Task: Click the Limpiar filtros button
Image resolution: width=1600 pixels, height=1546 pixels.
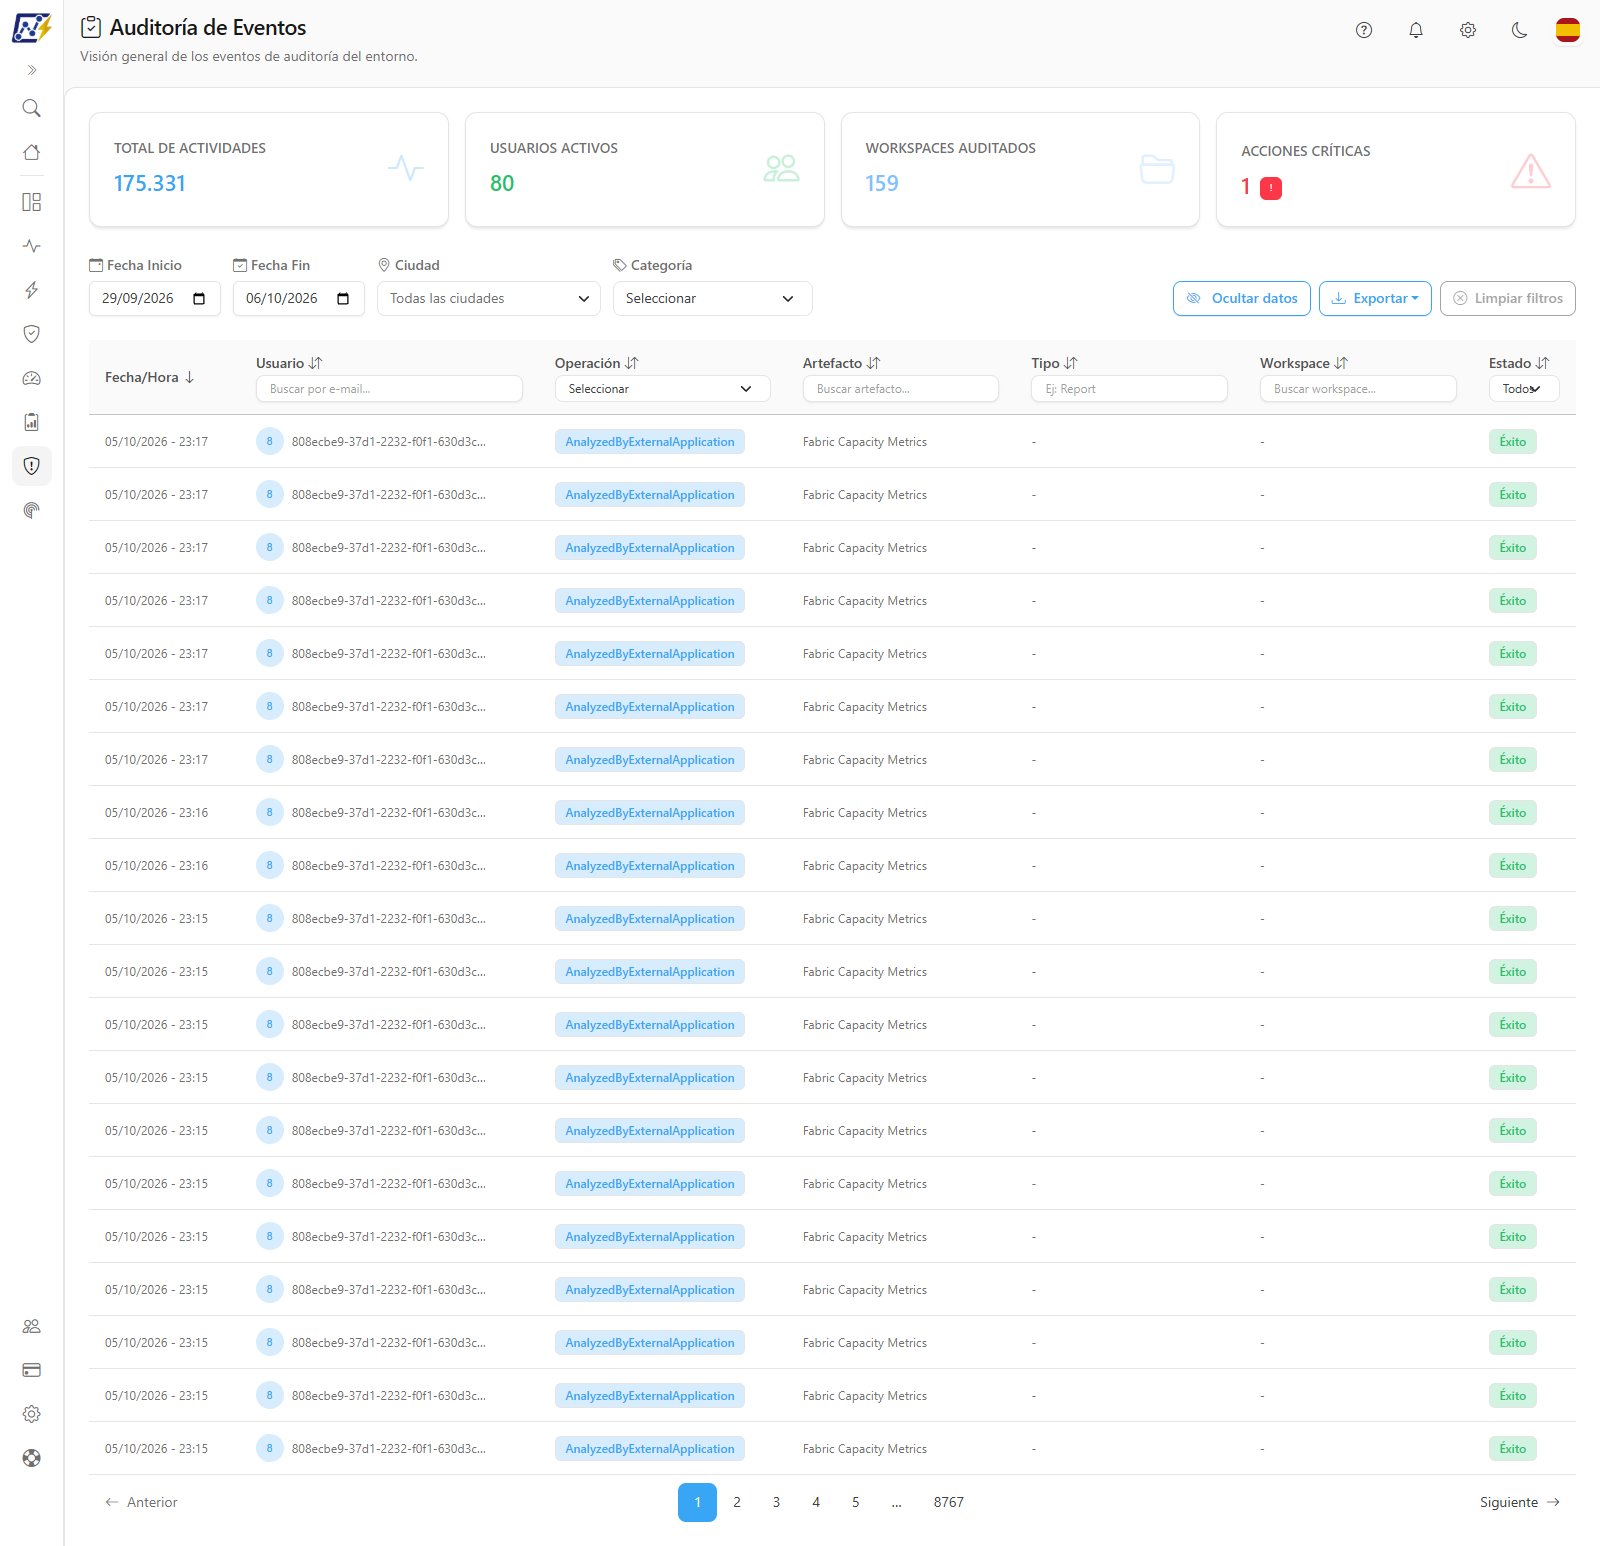Action: pos(1508,299)
